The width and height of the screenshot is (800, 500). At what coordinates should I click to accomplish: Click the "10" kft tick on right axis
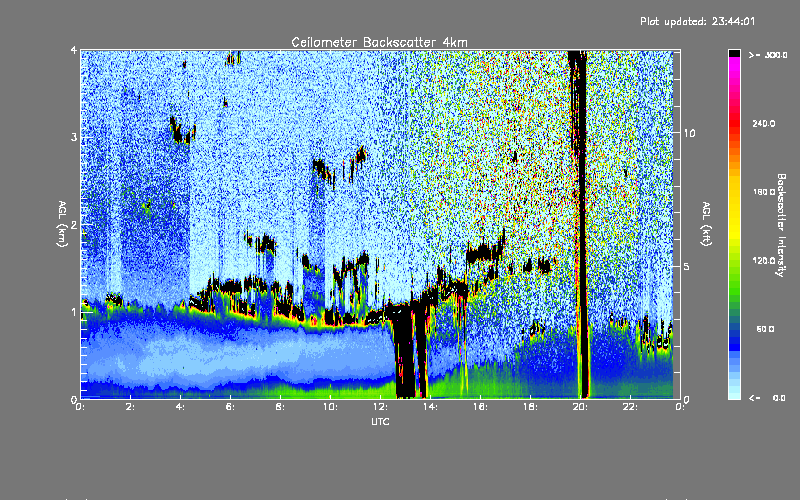[x=689, y=133]
